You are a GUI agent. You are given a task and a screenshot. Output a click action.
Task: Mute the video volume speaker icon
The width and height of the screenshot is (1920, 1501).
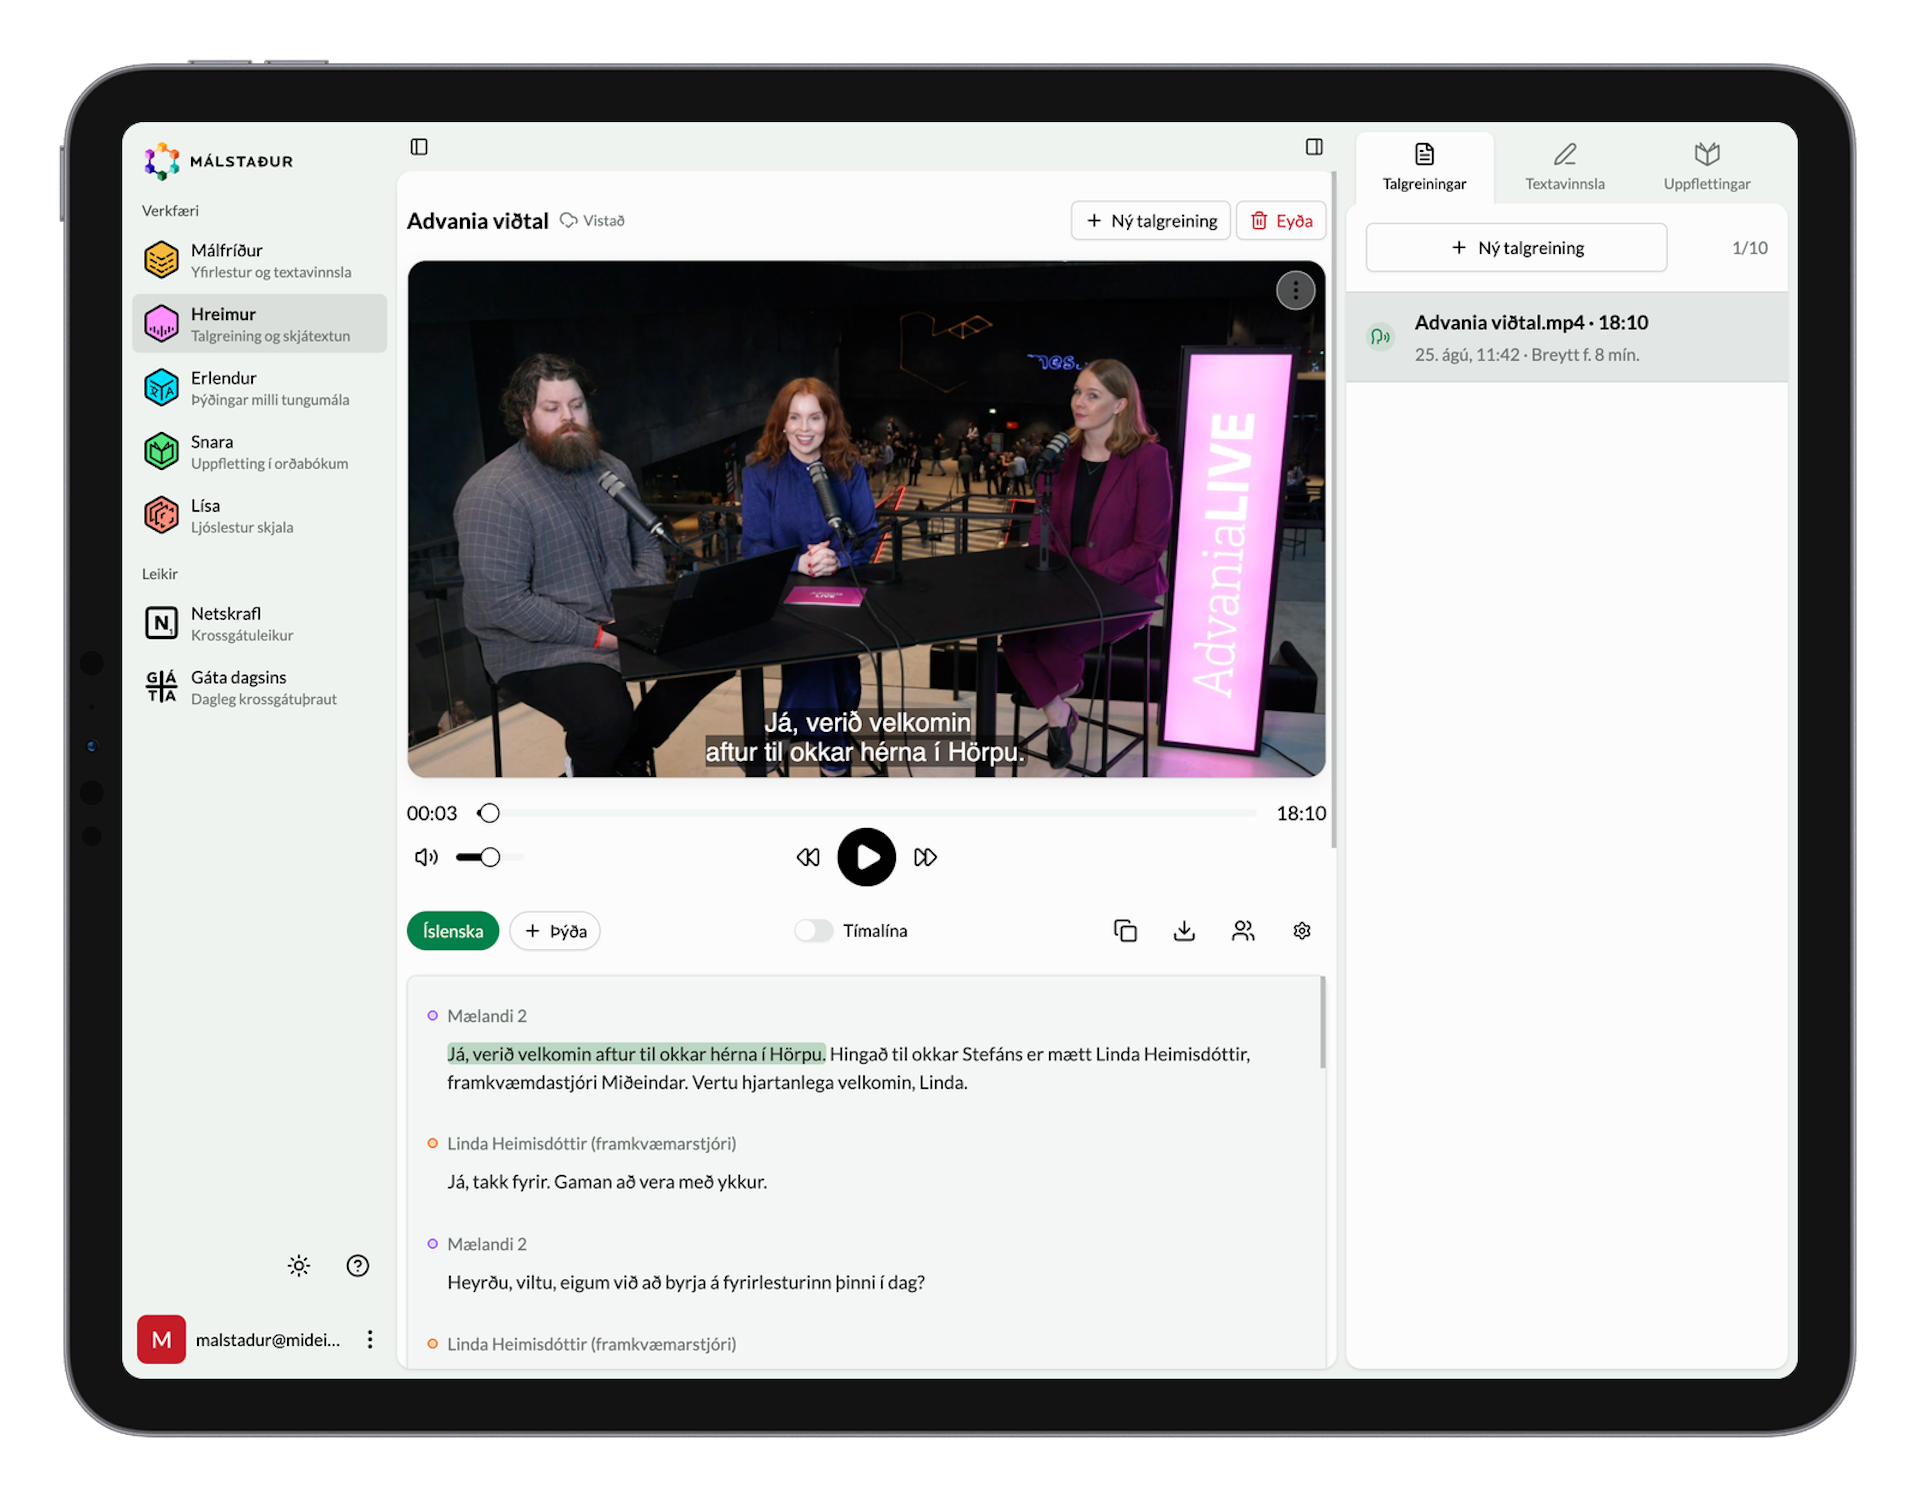click(x=426, y=857)
